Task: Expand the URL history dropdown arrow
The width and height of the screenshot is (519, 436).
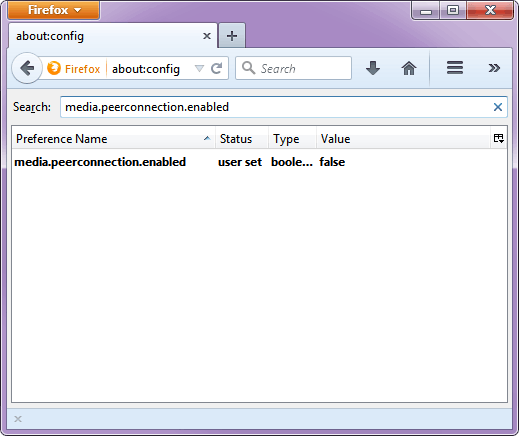Action: [x=199, y=69]
